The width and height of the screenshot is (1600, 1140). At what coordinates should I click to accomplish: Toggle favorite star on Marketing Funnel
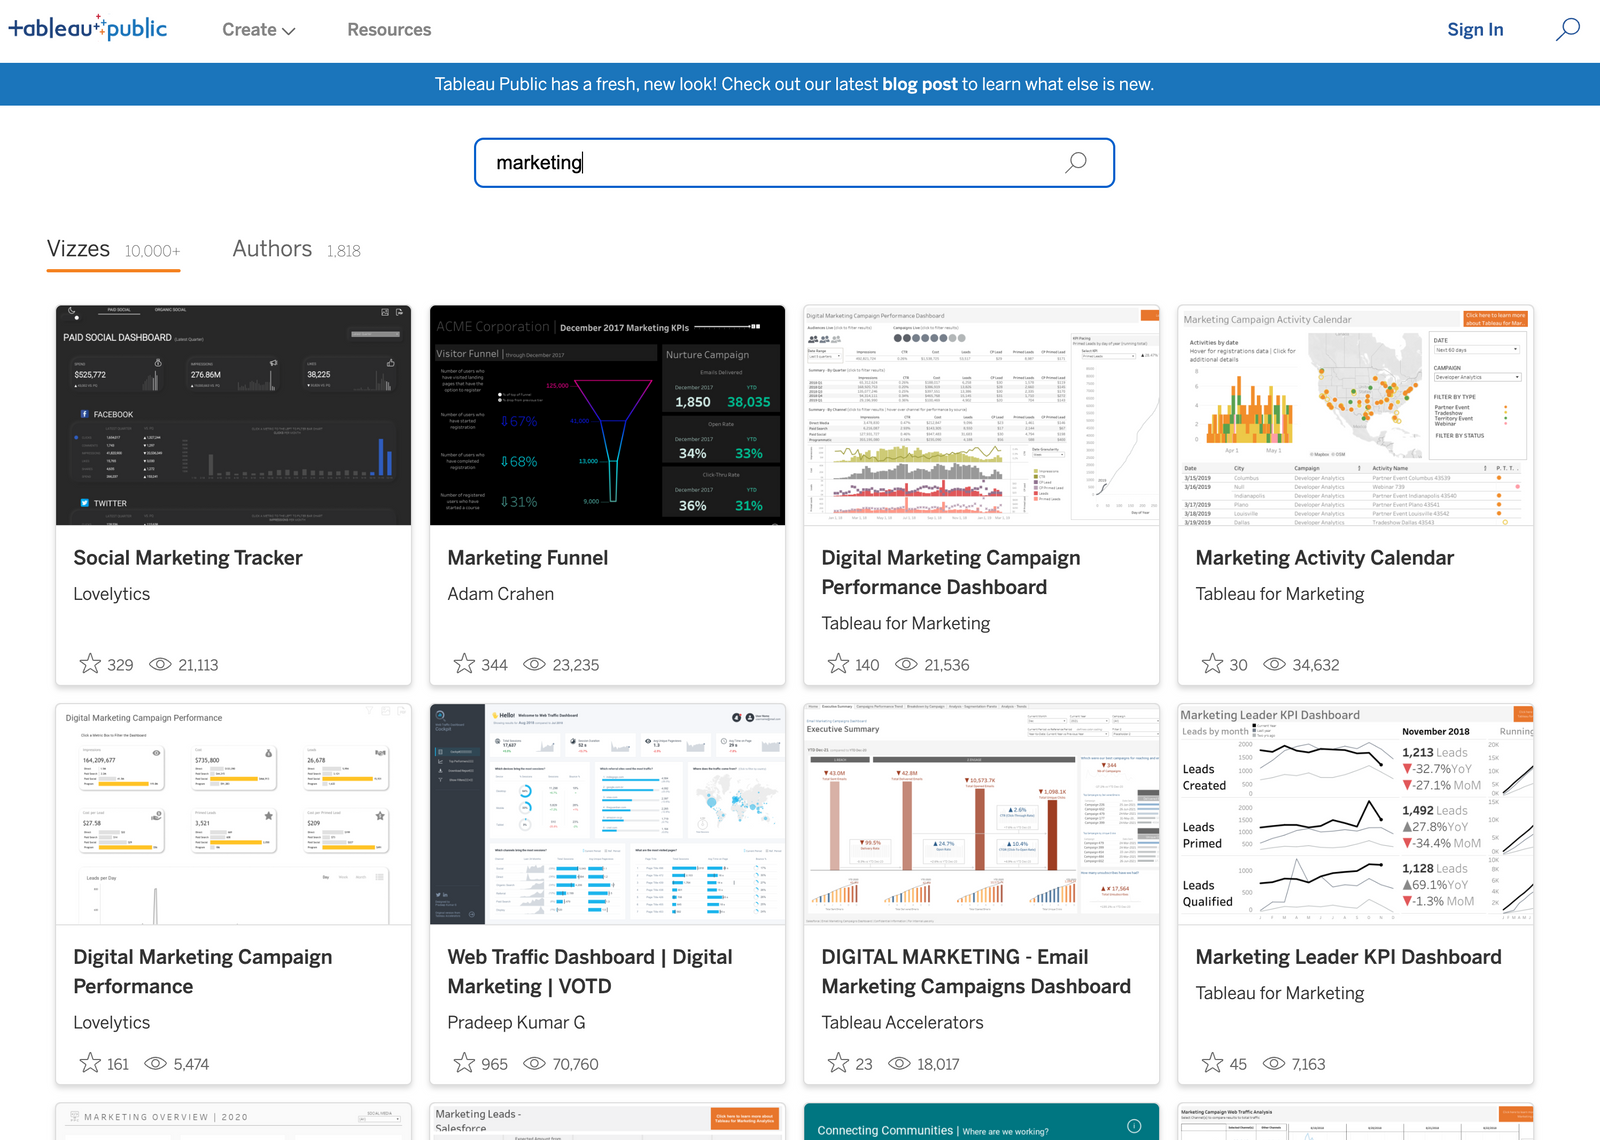point(464,663)
